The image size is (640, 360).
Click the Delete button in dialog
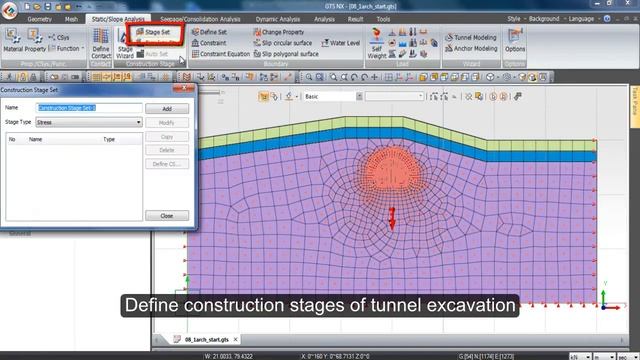coord(167,150)
